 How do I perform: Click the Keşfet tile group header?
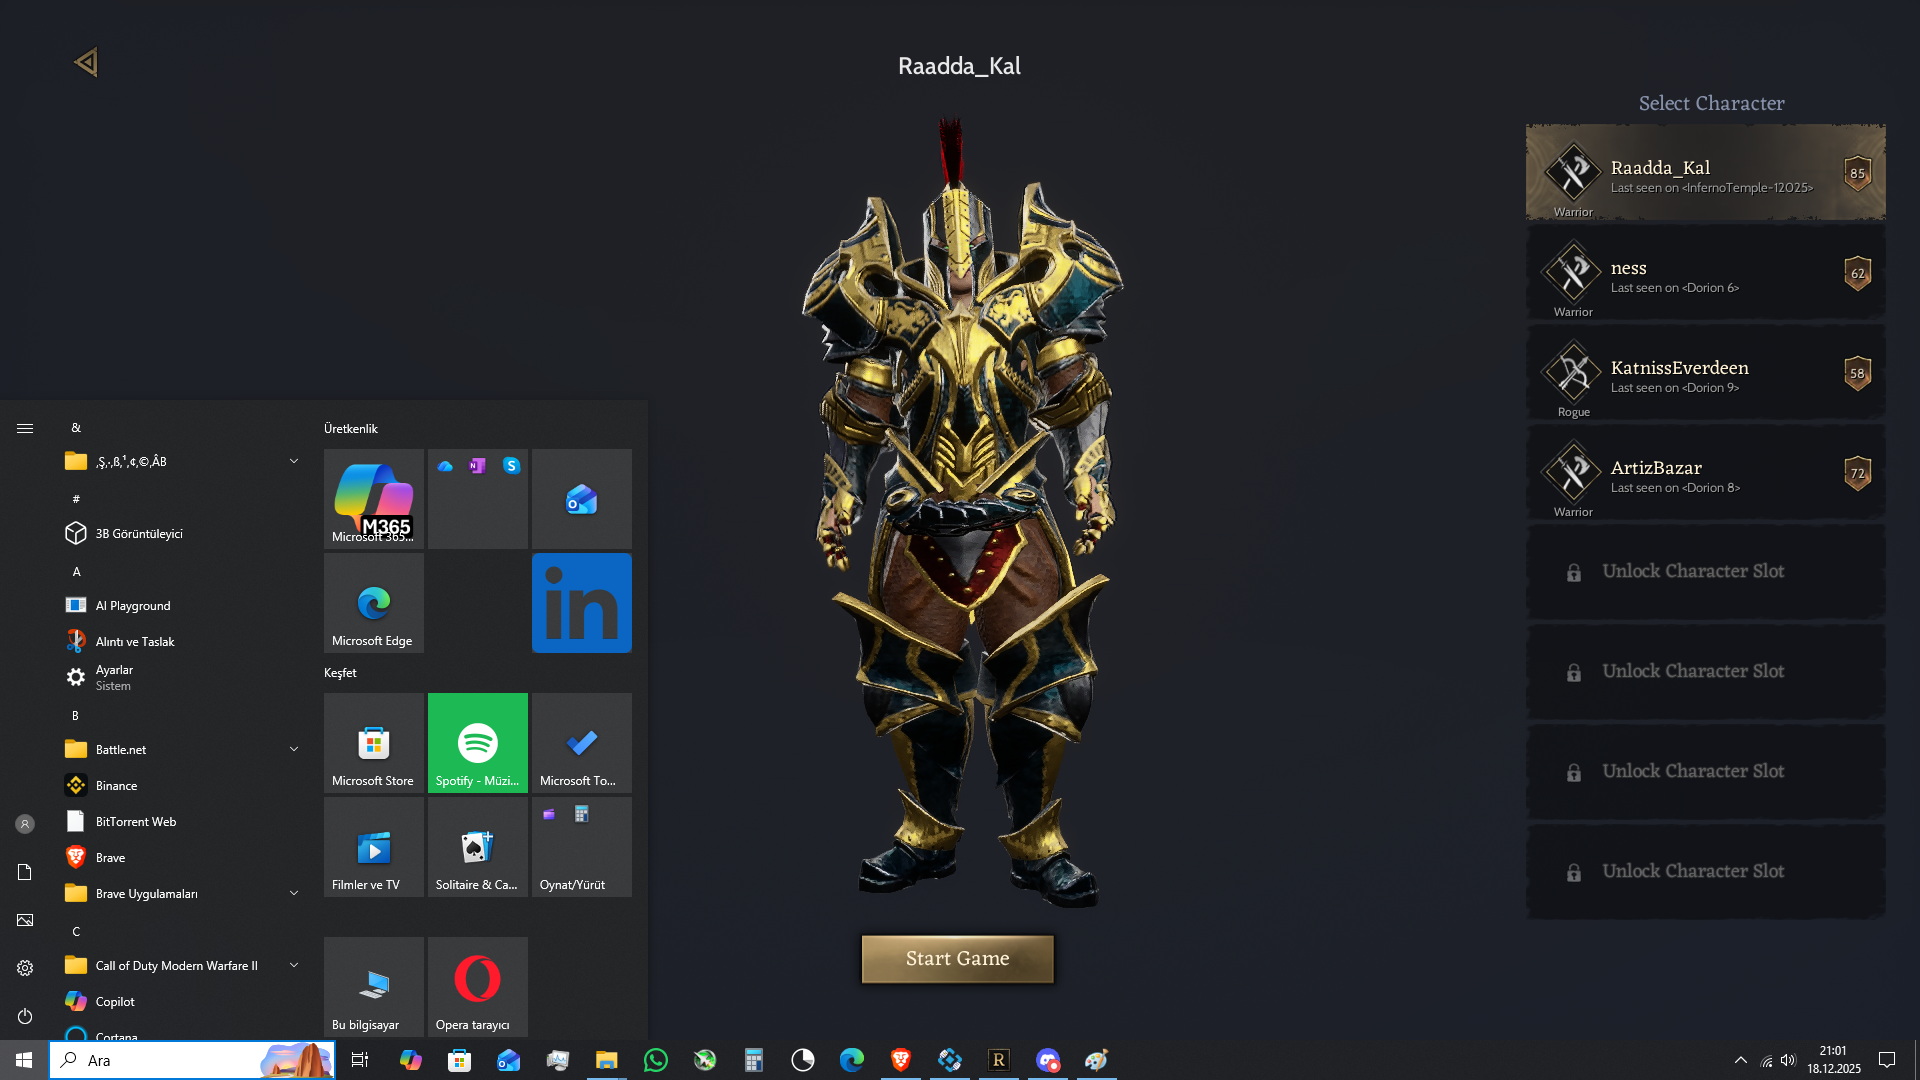pos(340,673)
